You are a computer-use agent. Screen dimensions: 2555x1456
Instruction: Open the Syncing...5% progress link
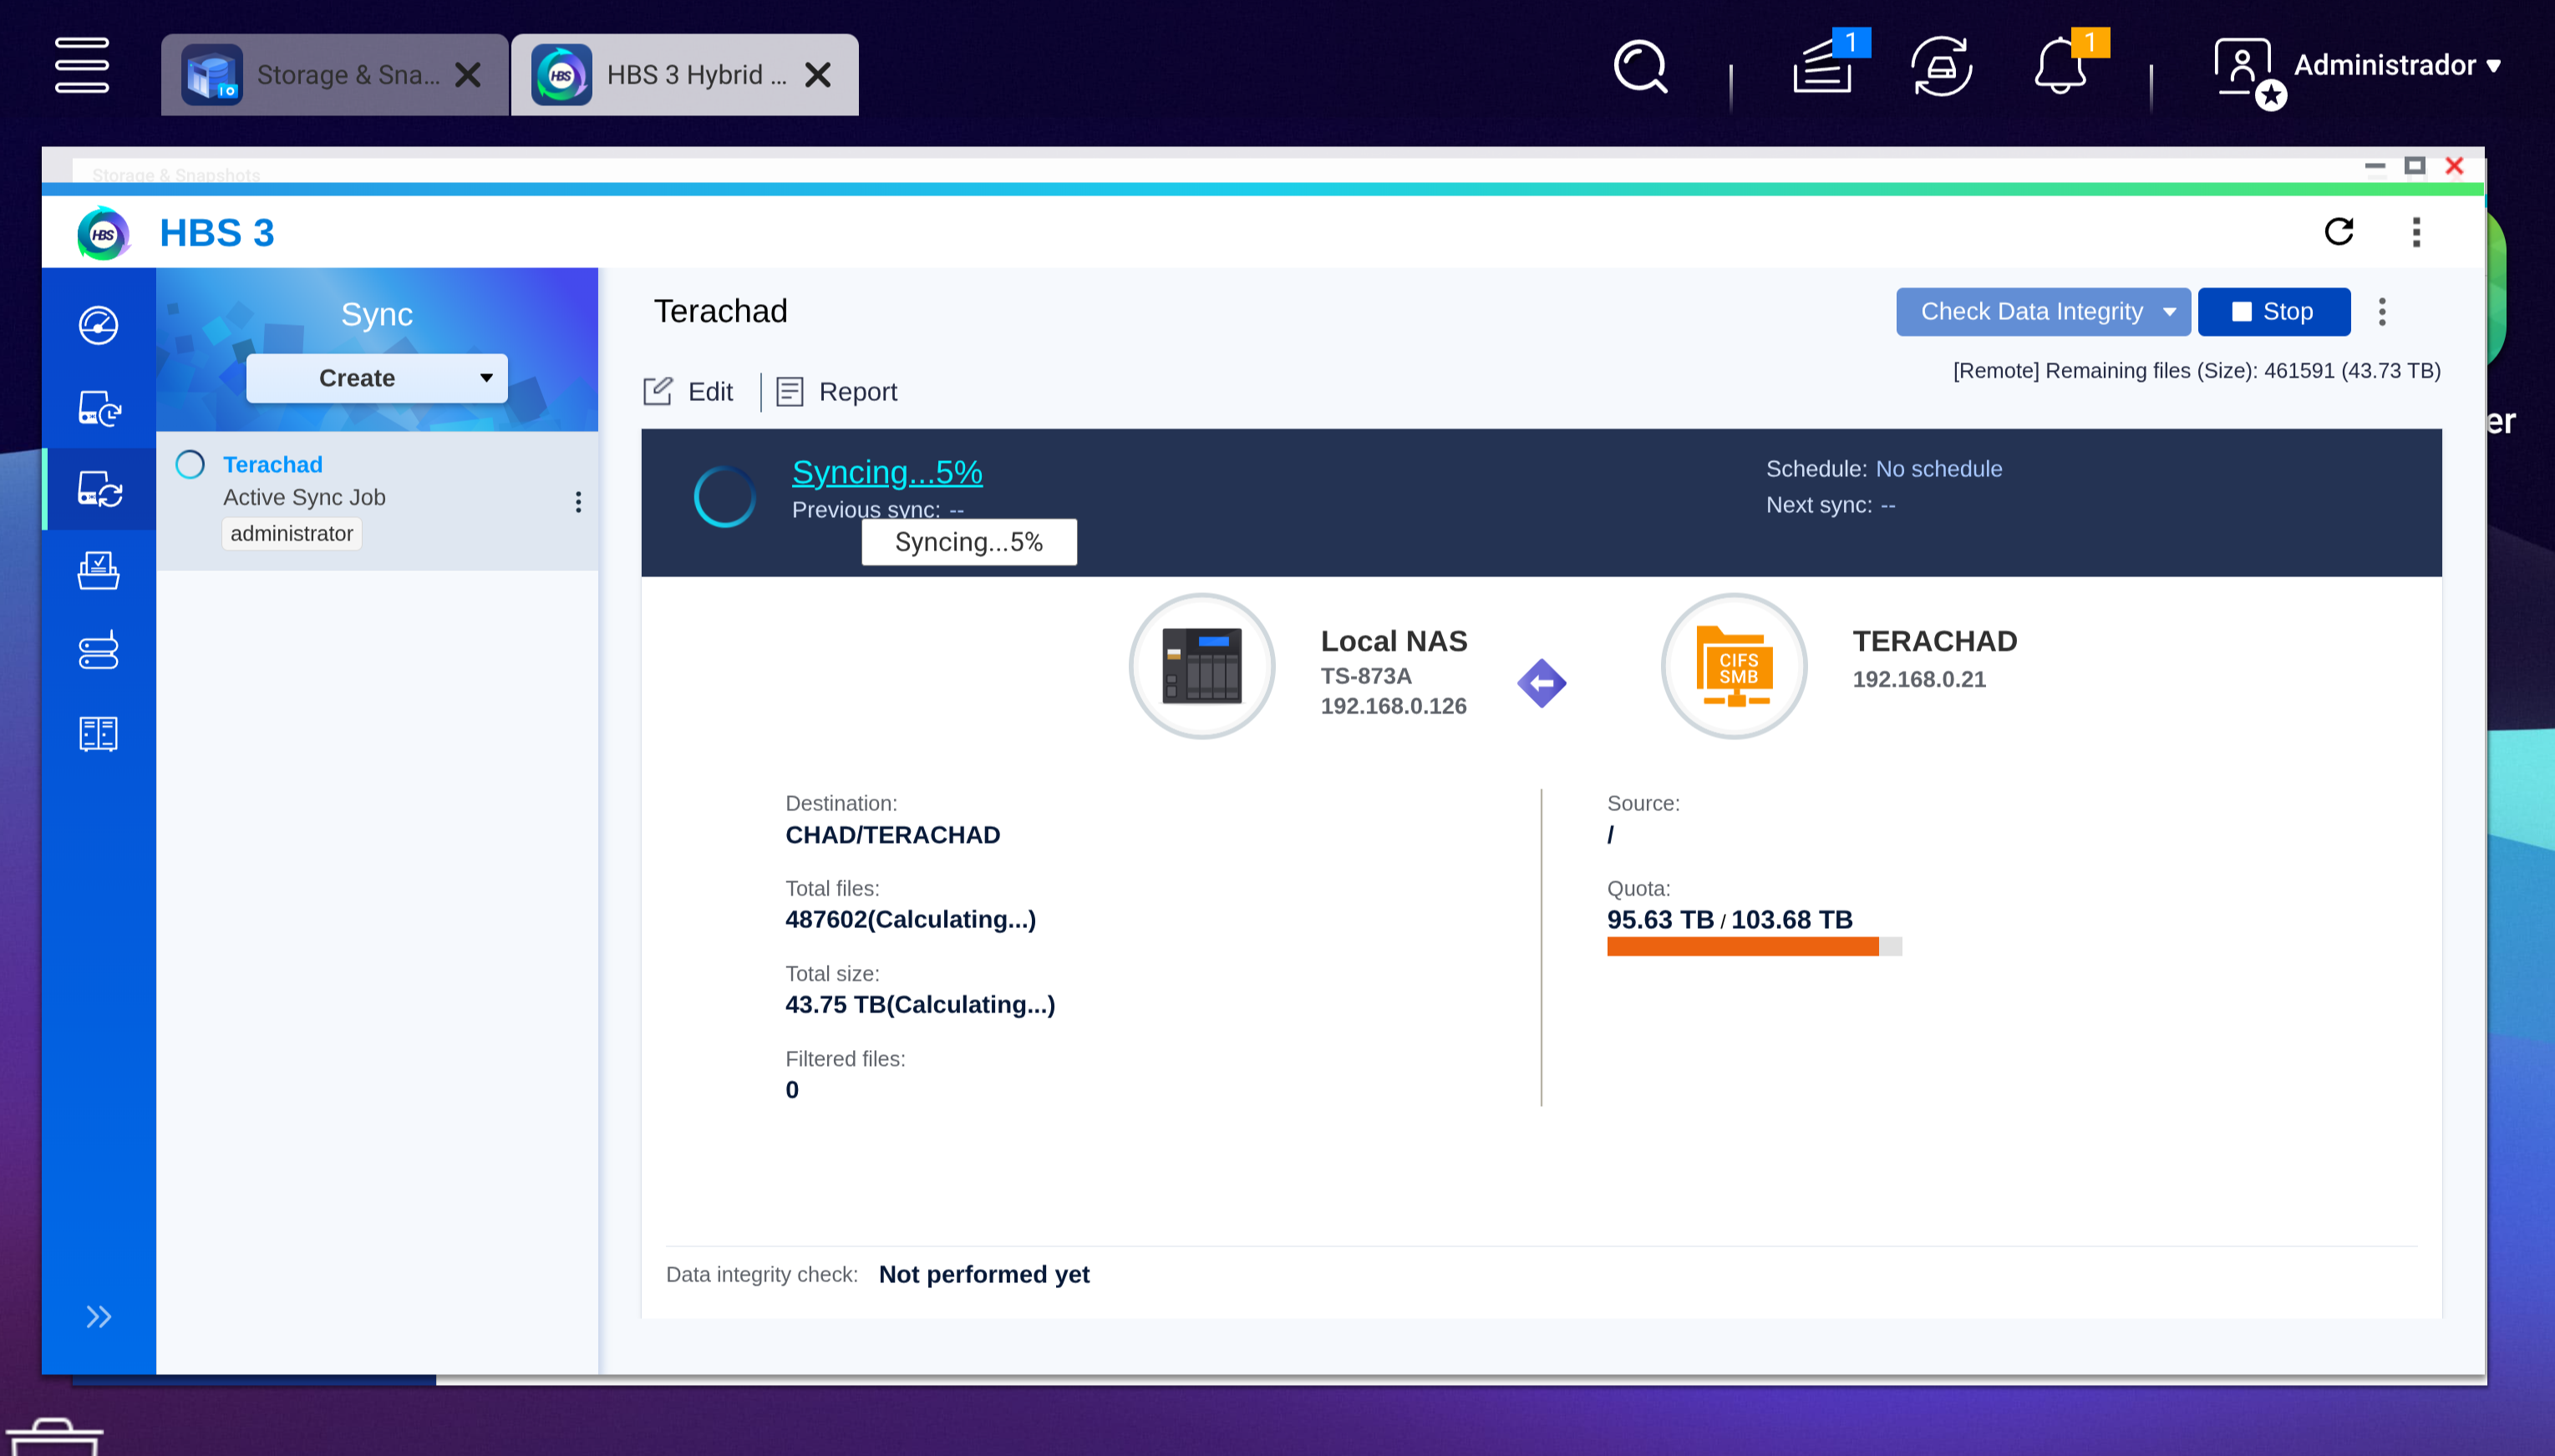click(887, 472)
